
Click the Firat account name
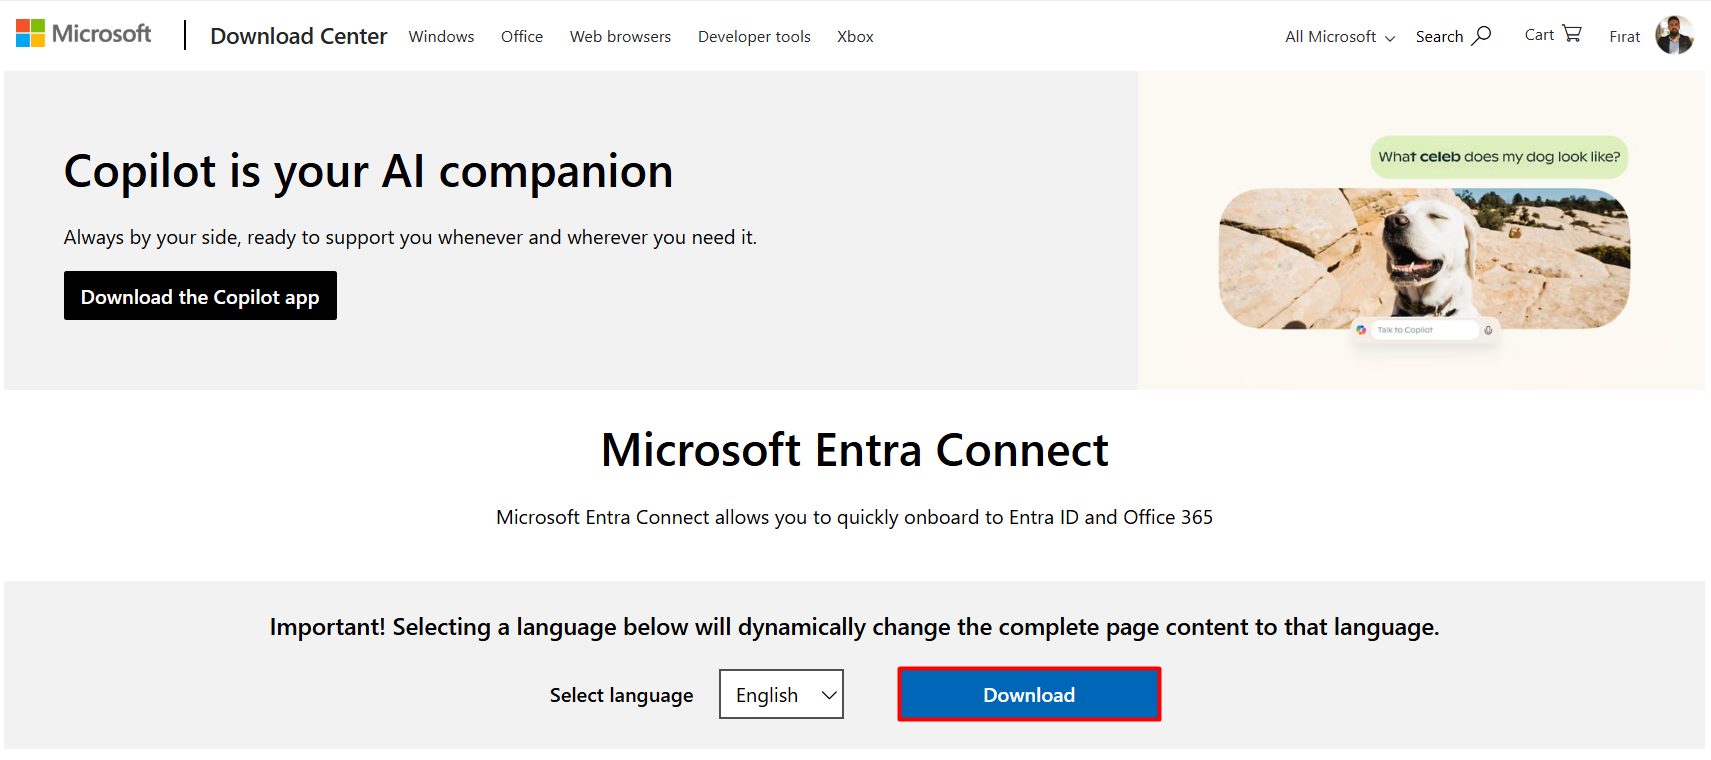click(1624, 36)
